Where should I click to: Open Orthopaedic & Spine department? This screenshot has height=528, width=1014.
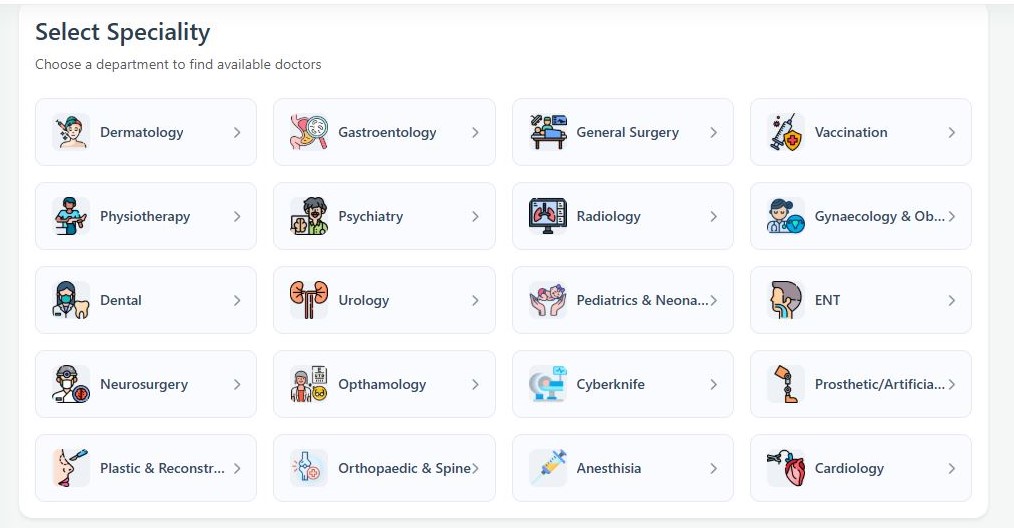(x=384, y=468)
